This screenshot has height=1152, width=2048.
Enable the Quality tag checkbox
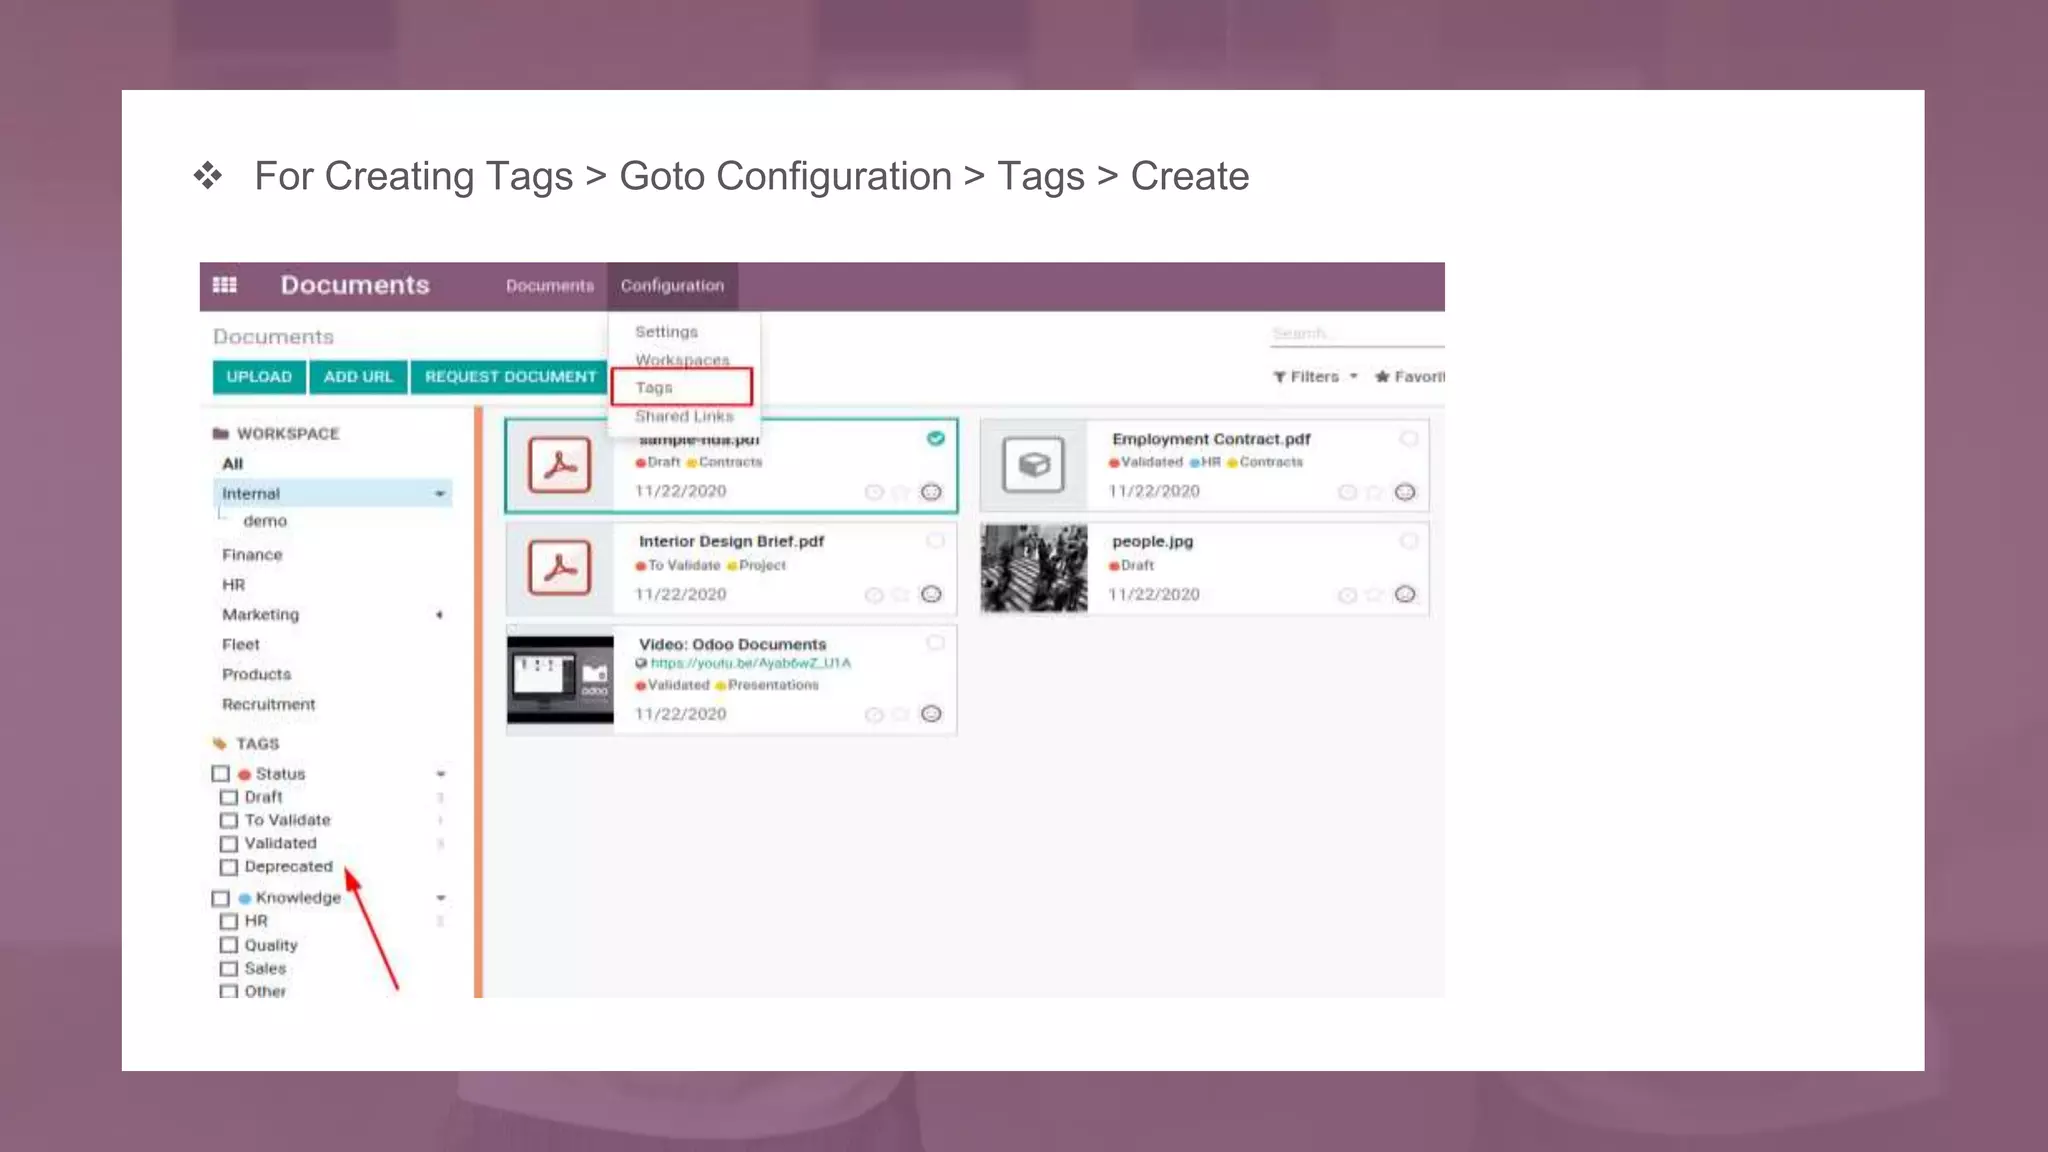[x=229, y=945]
